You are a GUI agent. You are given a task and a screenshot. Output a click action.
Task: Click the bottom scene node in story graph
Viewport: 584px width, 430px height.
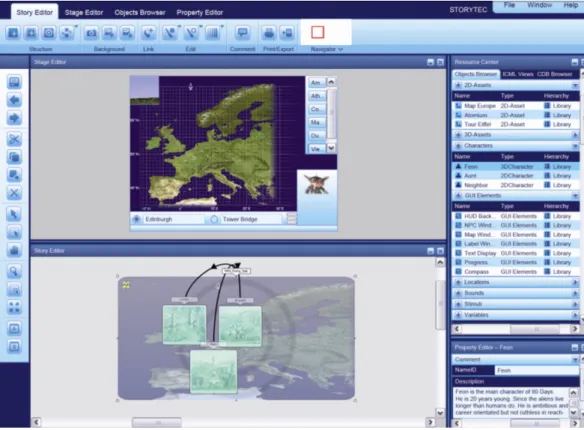coord(213,372)
